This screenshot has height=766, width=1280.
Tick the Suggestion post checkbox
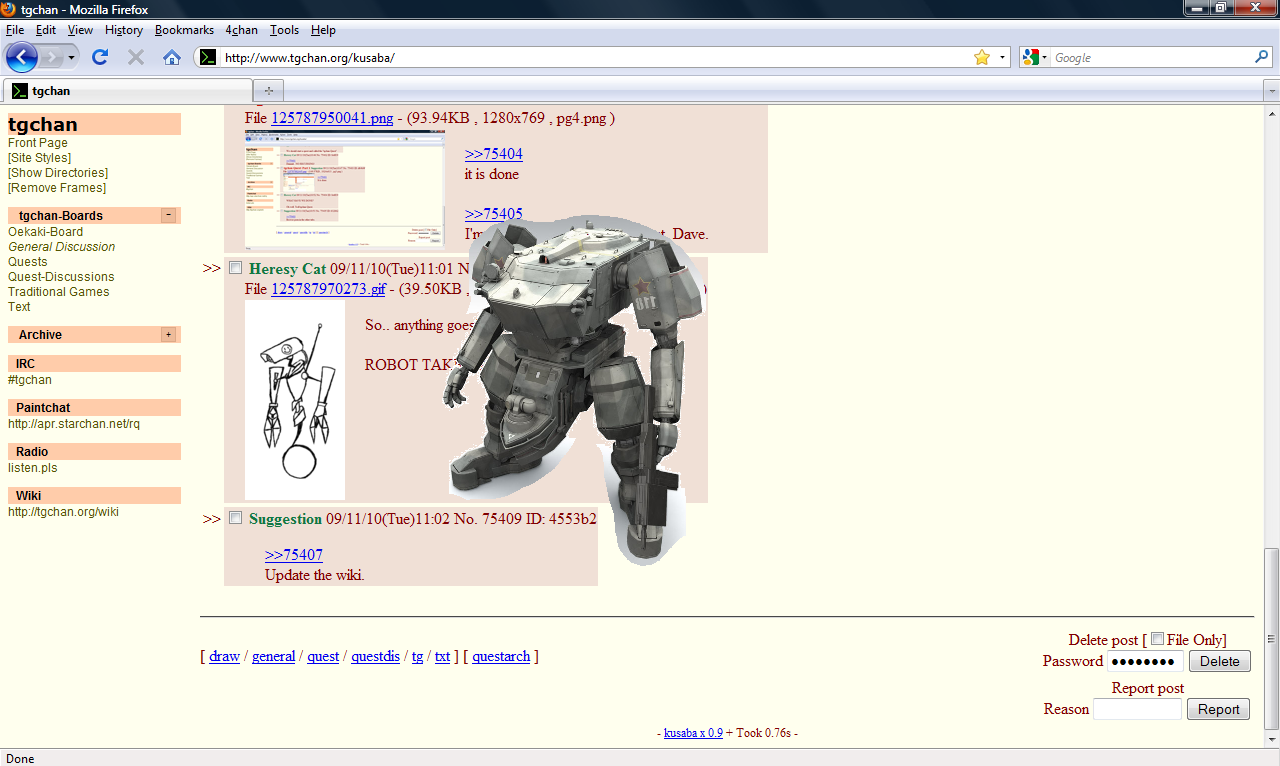[235, 518]
